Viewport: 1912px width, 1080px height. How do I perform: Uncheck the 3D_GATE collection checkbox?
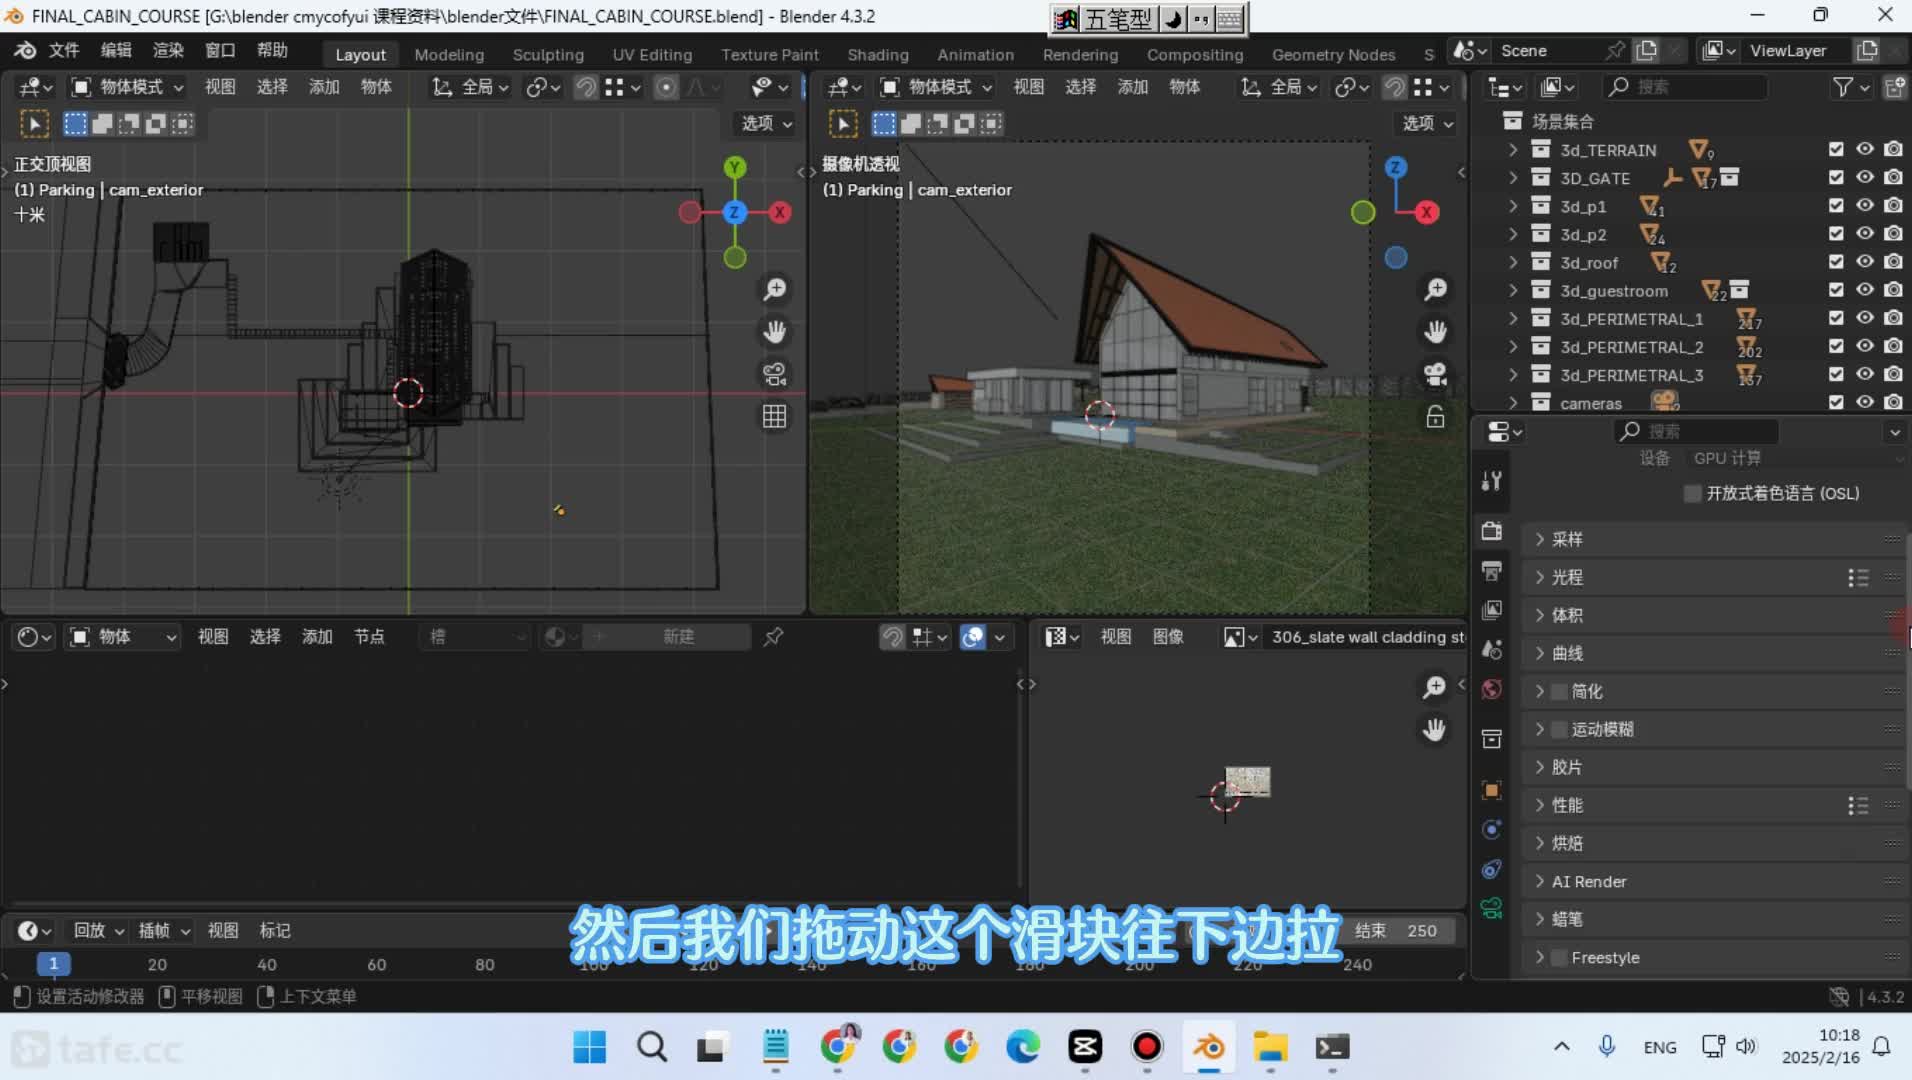point(1836,178)
